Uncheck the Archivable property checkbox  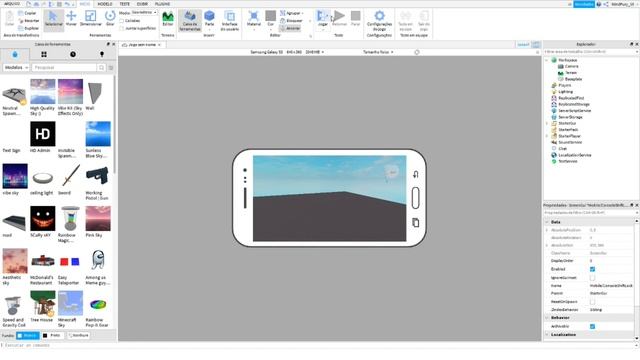point(592,327)
